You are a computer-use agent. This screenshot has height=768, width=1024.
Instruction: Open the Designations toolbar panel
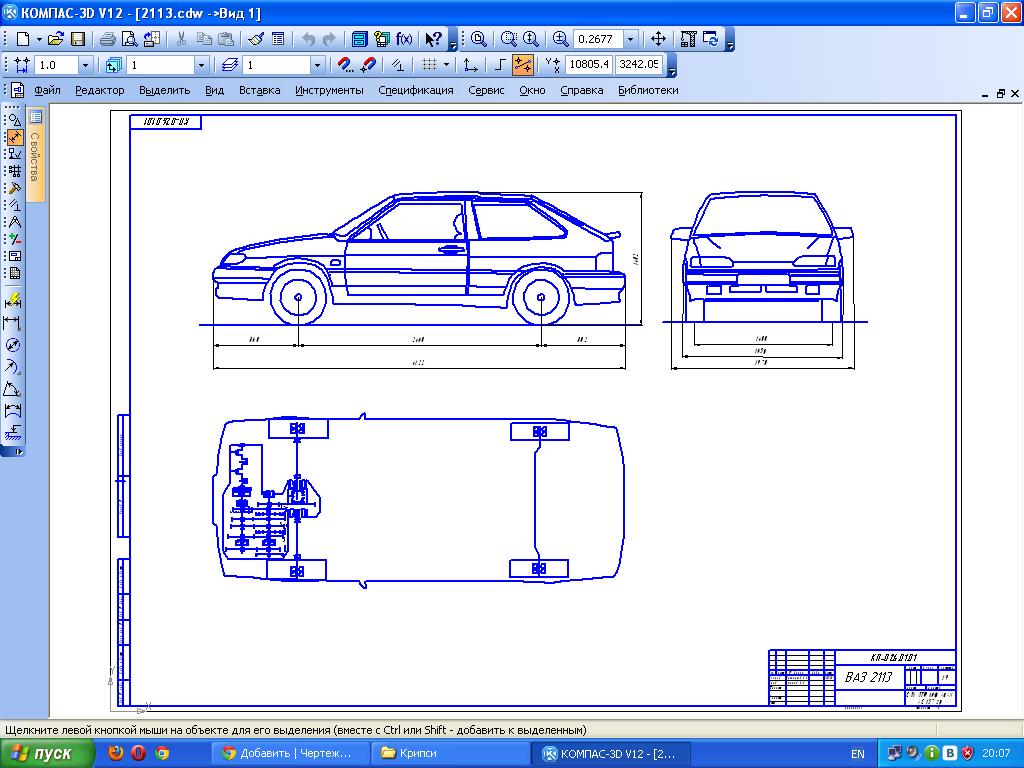coord(14,154)
